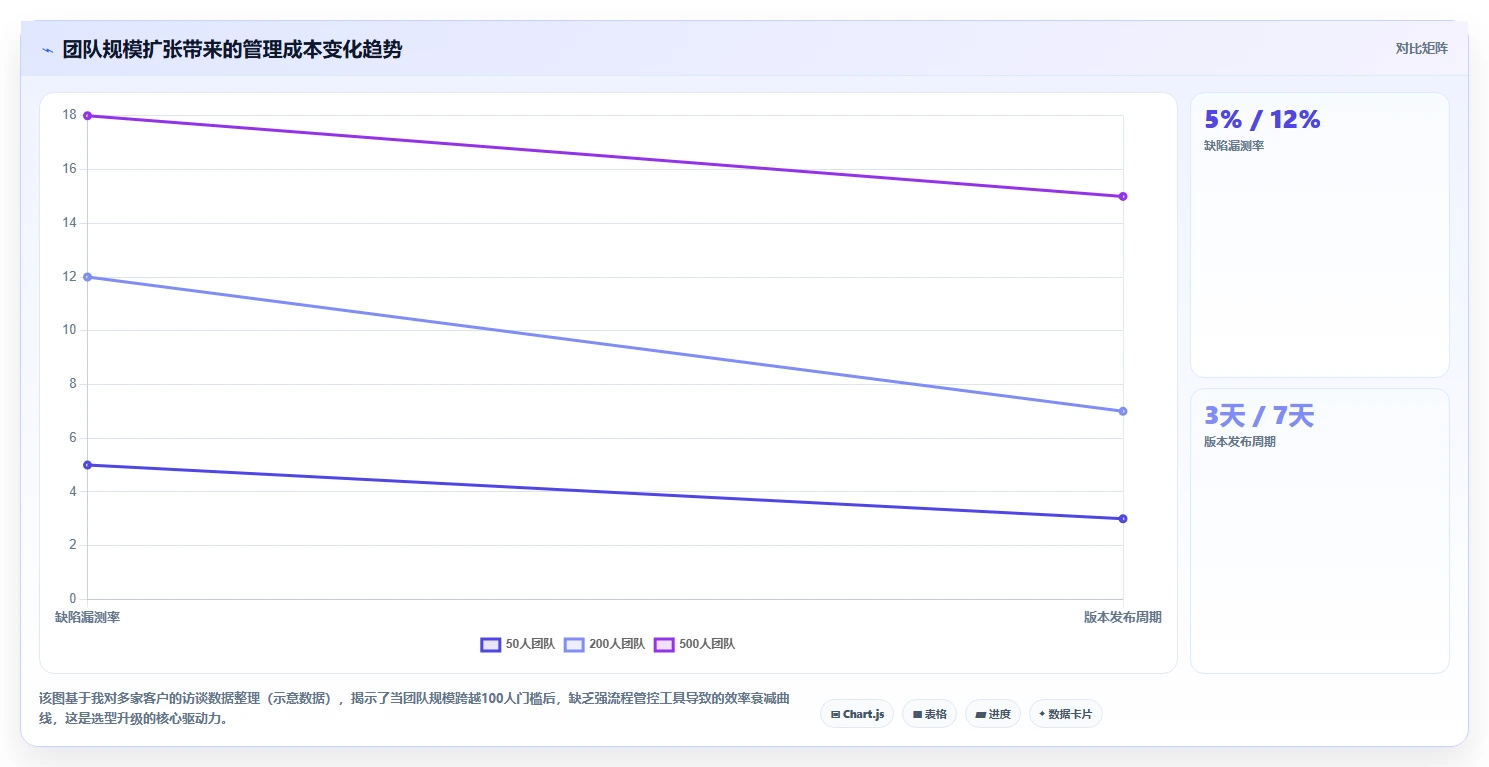Click the 数据卡片 tag
1489x767 pixels.
(1065, 714)
